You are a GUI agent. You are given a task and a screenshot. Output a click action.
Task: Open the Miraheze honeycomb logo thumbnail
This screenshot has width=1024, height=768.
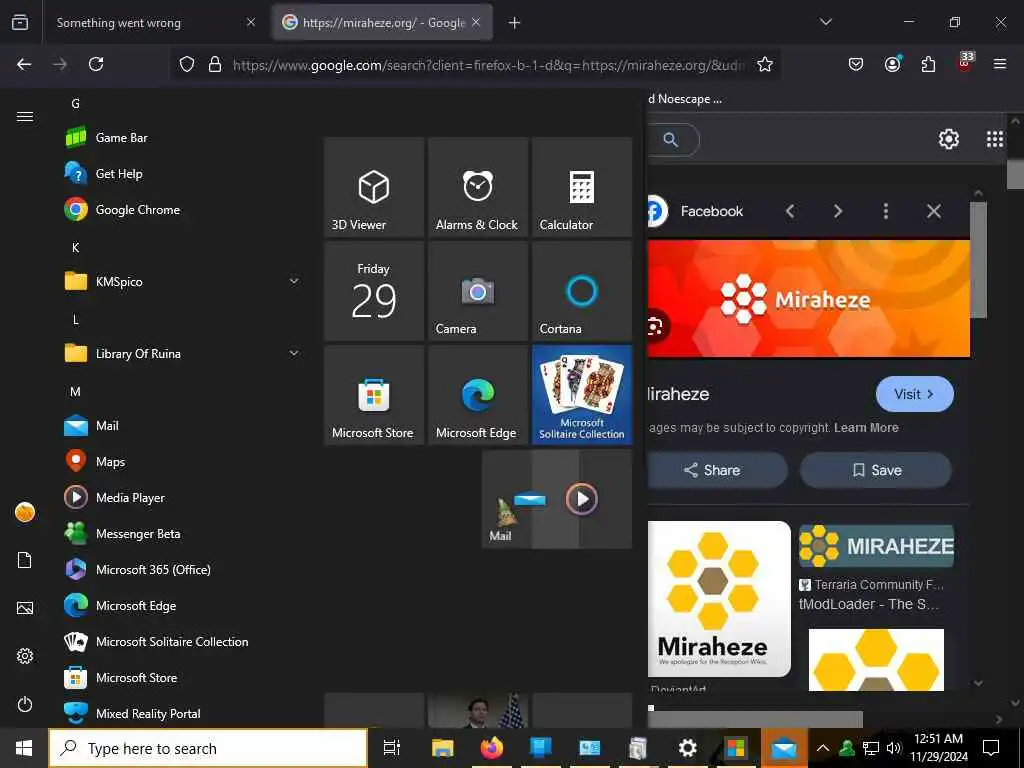pyautogui.click(x=719, y=598)
